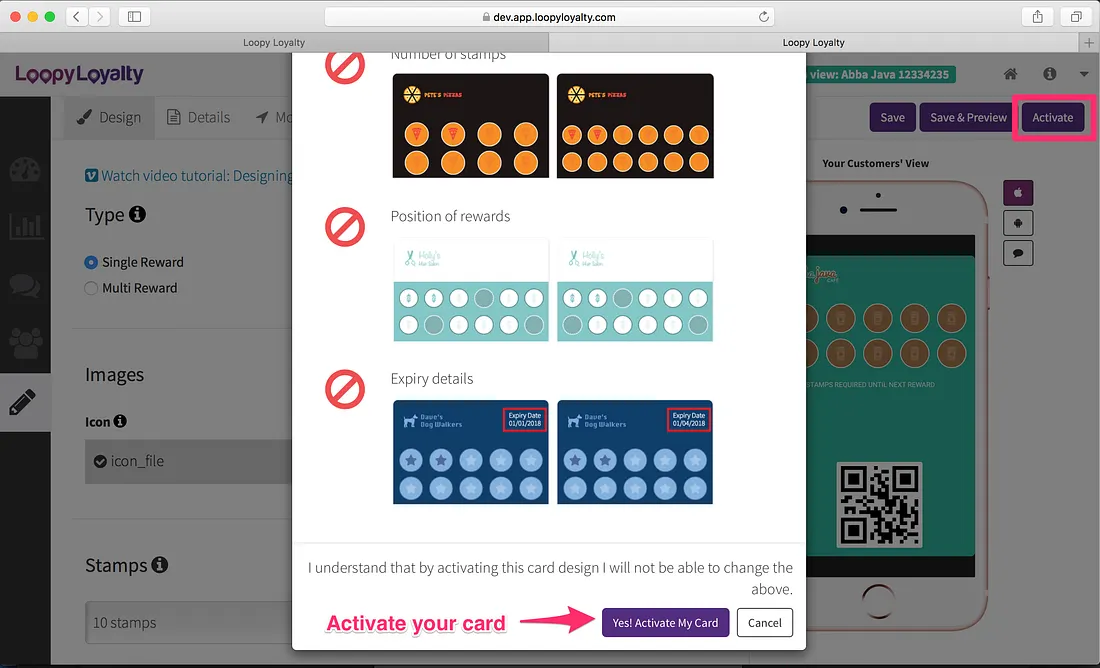This screenshot has width=1100, height=668.
Task: Click the Activate button in top bar
Action: pos(1052,117)
